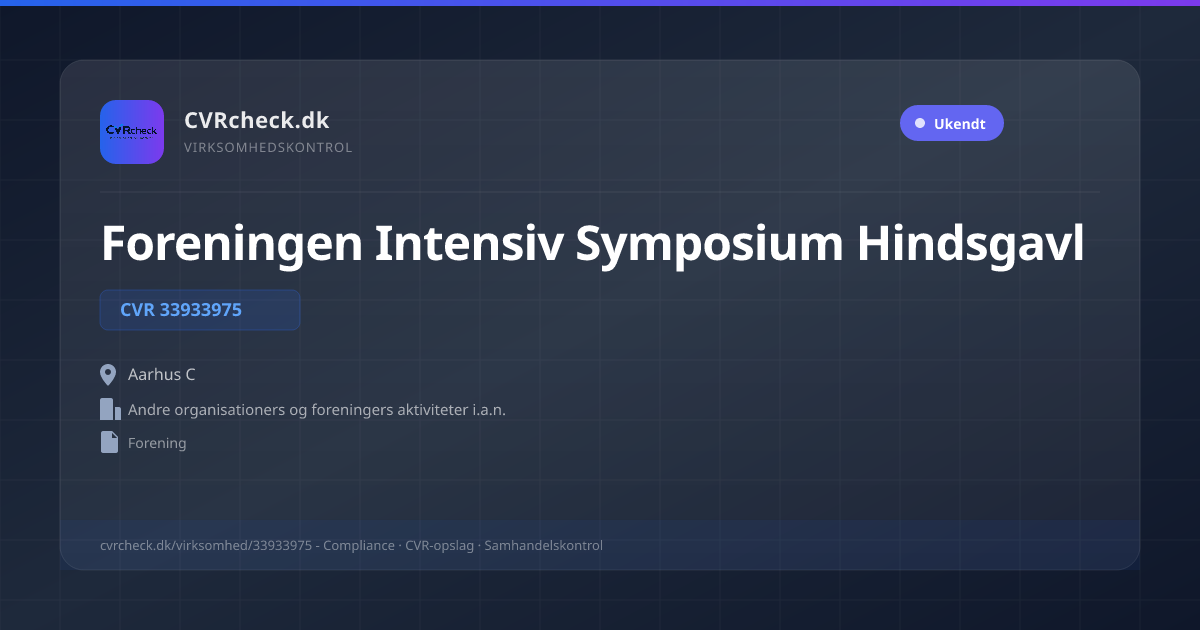This screenshot has height=630, width=1200.
Task: Click the CVR 33933975 badge
Action: (x=200, y=310)
